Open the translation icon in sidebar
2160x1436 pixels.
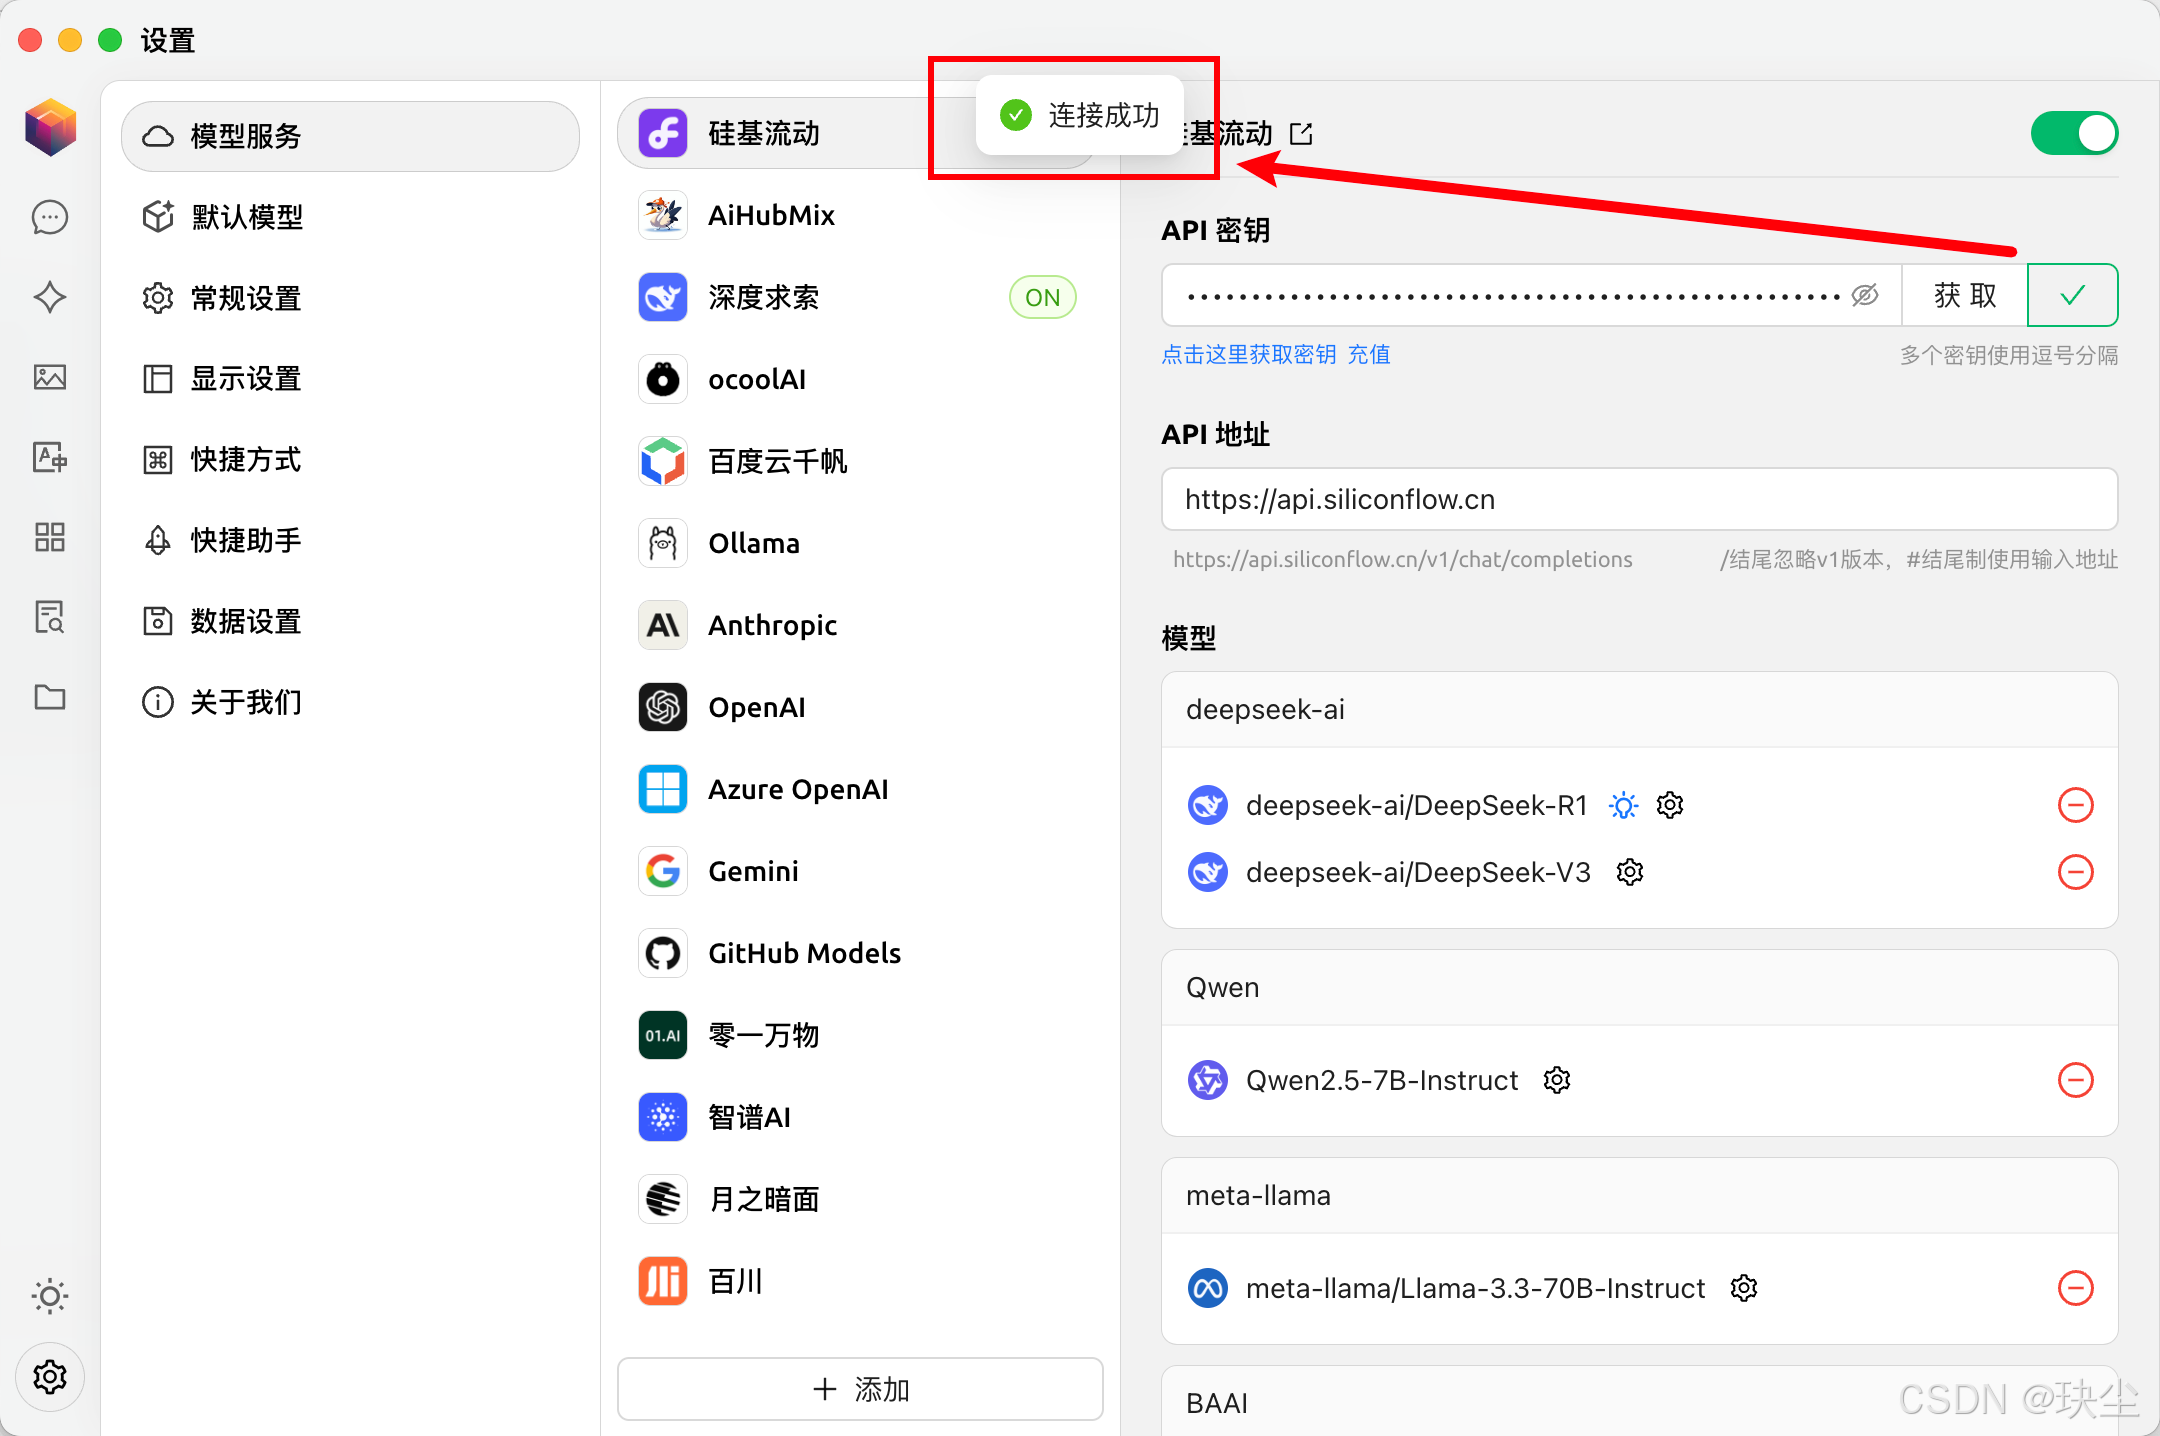(50, 457)
